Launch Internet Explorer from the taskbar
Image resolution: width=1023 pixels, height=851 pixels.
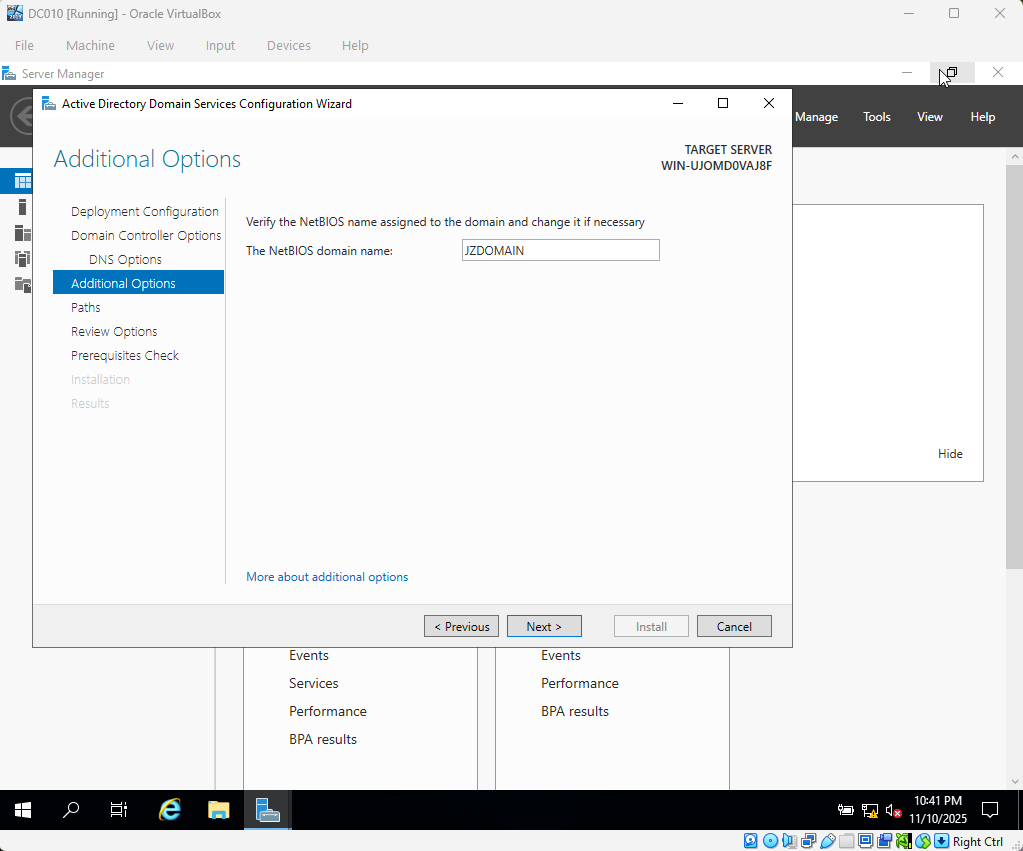point(170,810)
